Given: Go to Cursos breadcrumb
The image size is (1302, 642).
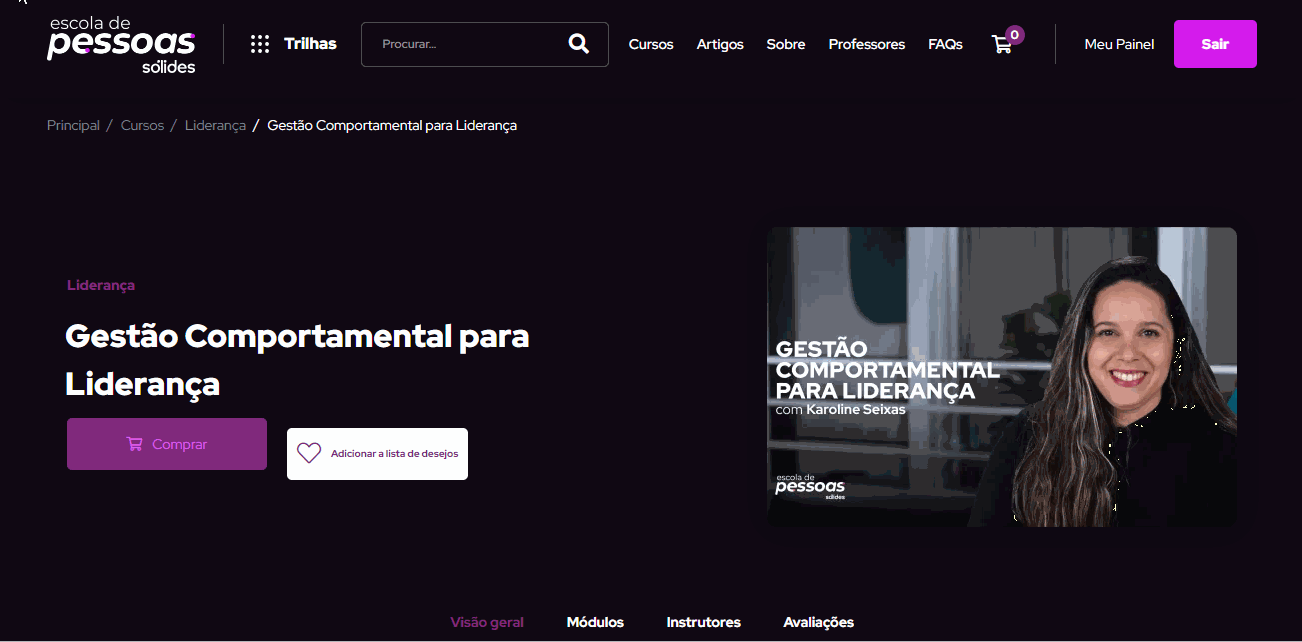Looking at the screenshot, I should click(142, 125).
